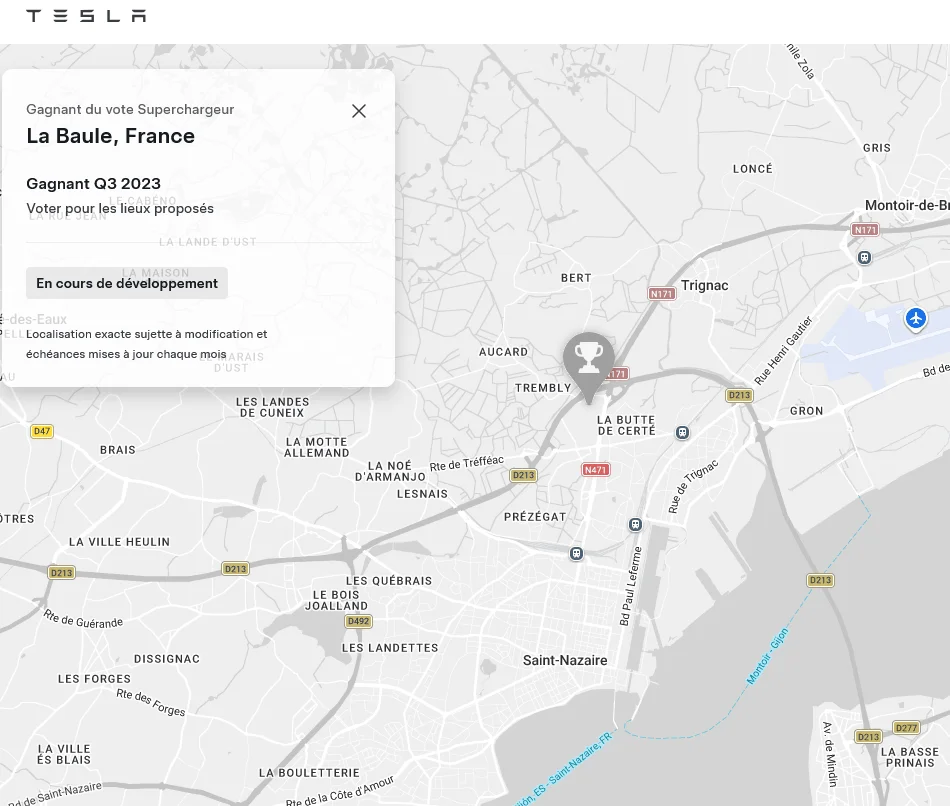Click the D213 shield above Les Québrais

(236, 568)
